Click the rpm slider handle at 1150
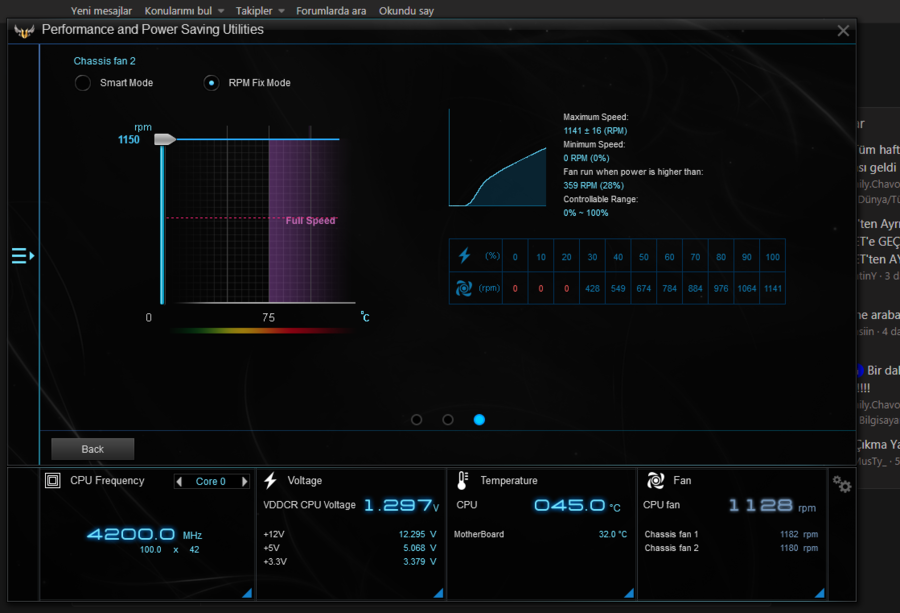Image resolution: width=900 pixels, height=613 pixels. pos(165,140)
